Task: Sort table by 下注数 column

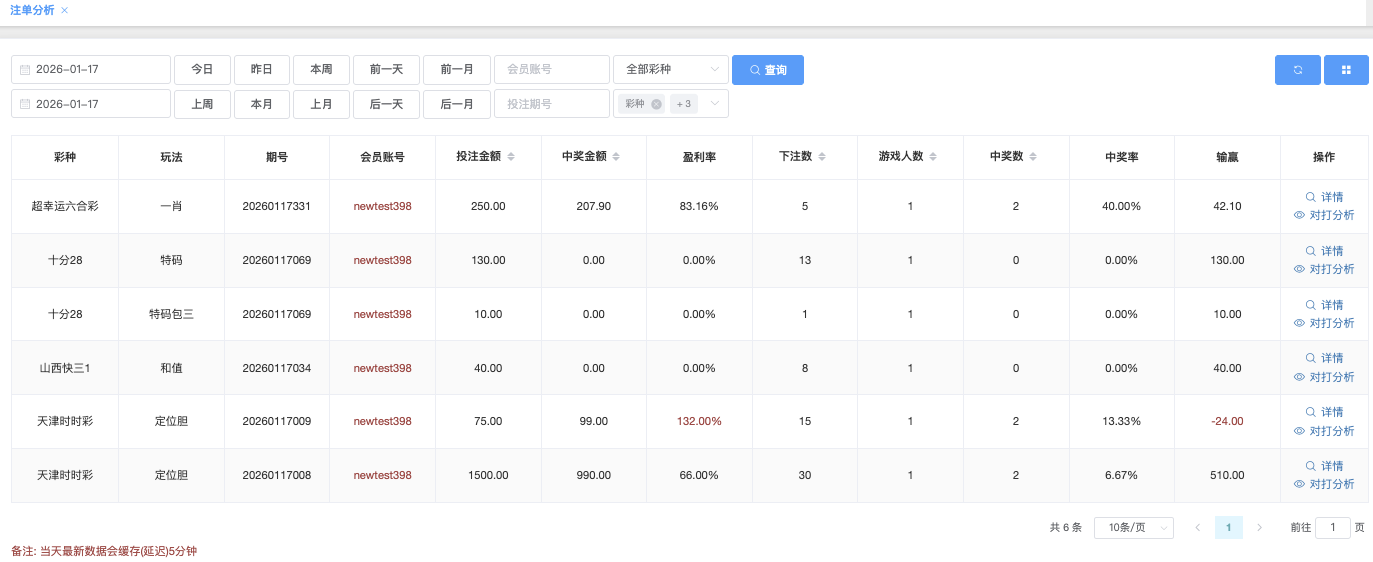Action: pos(822,157)
